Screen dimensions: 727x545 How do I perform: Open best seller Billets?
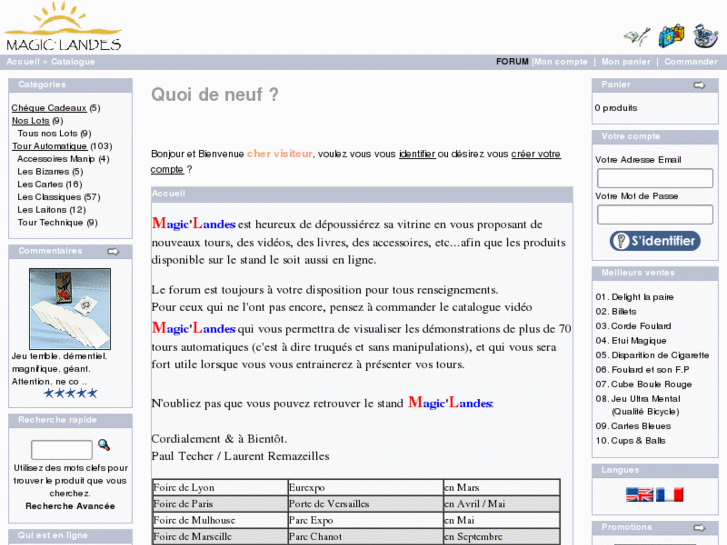(x=624, y=312)
